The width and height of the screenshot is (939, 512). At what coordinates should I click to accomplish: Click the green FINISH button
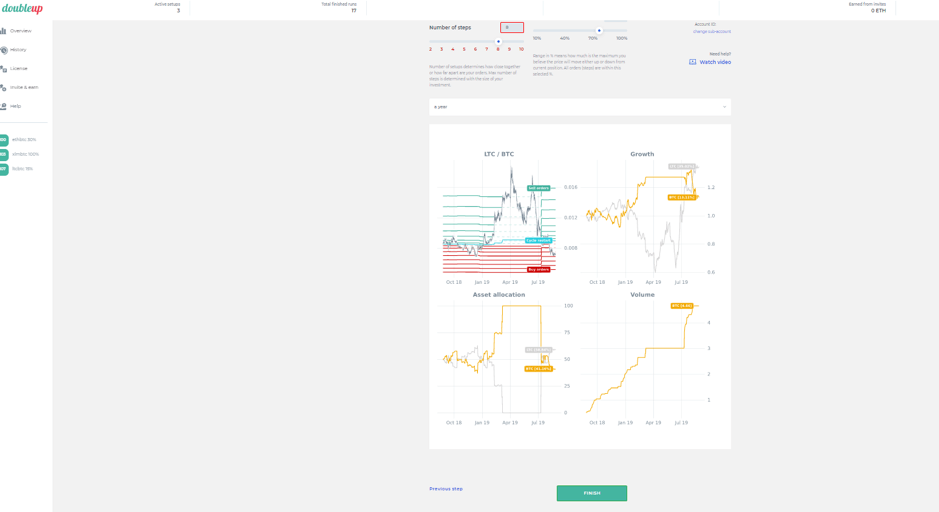(x=591, y=493)
